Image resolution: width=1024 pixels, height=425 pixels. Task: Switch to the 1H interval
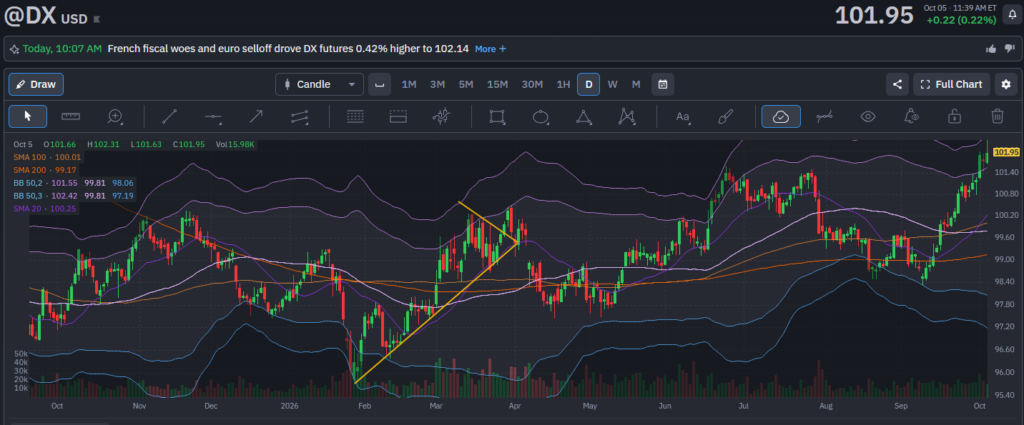(x=563, y=84)
